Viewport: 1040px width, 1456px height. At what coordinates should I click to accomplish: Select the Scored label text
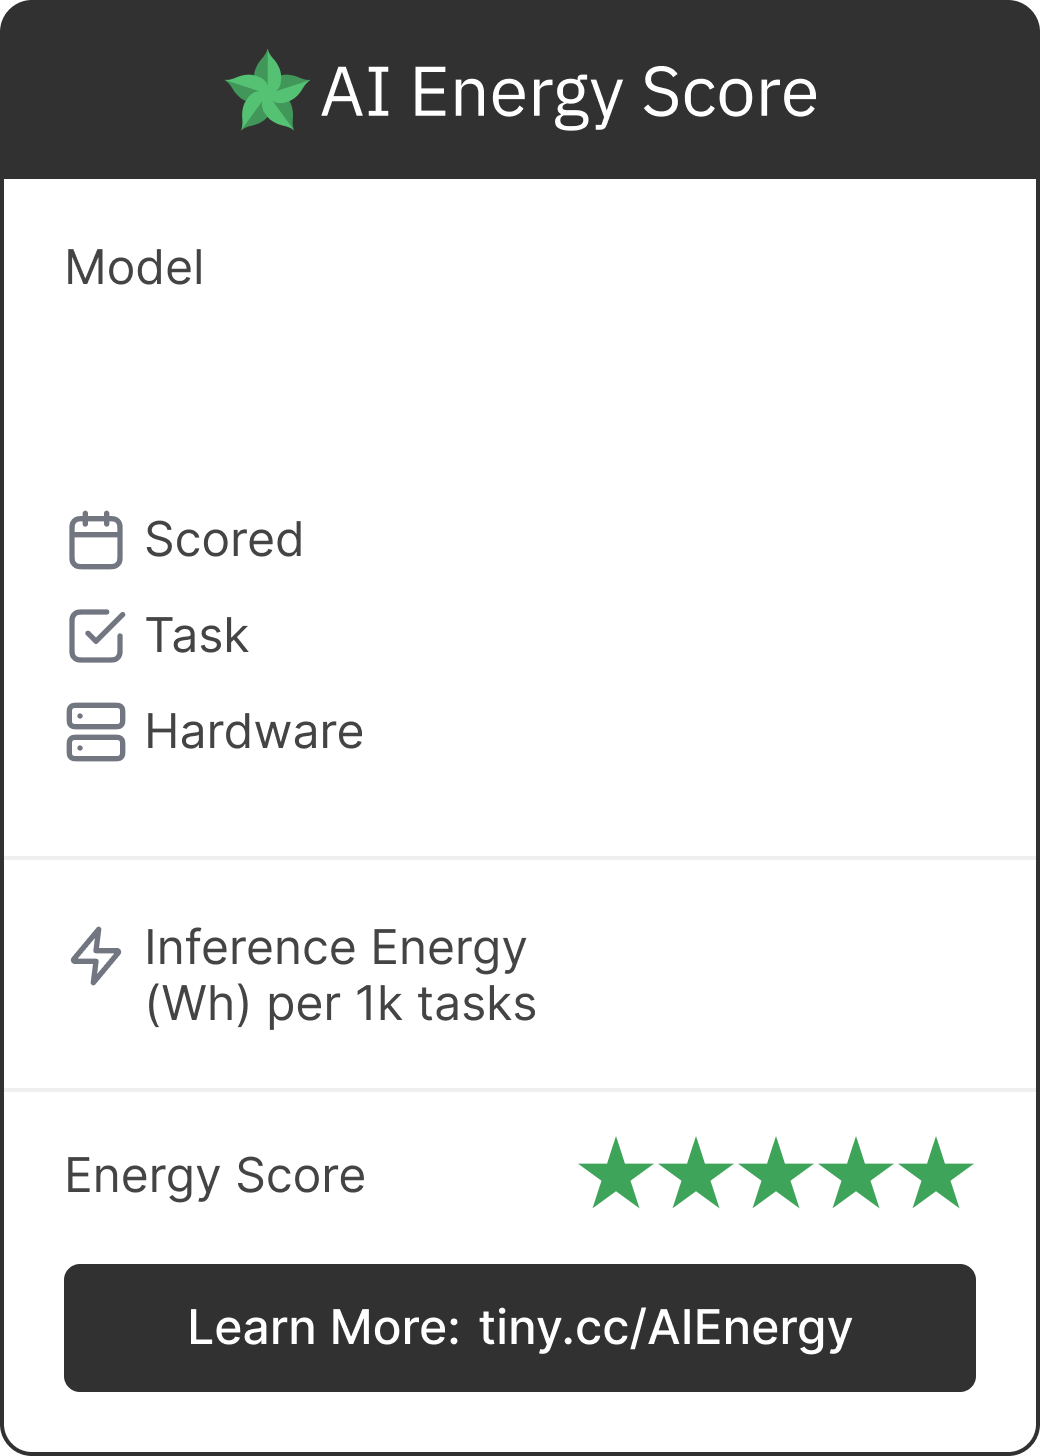(x=224, y=540)
